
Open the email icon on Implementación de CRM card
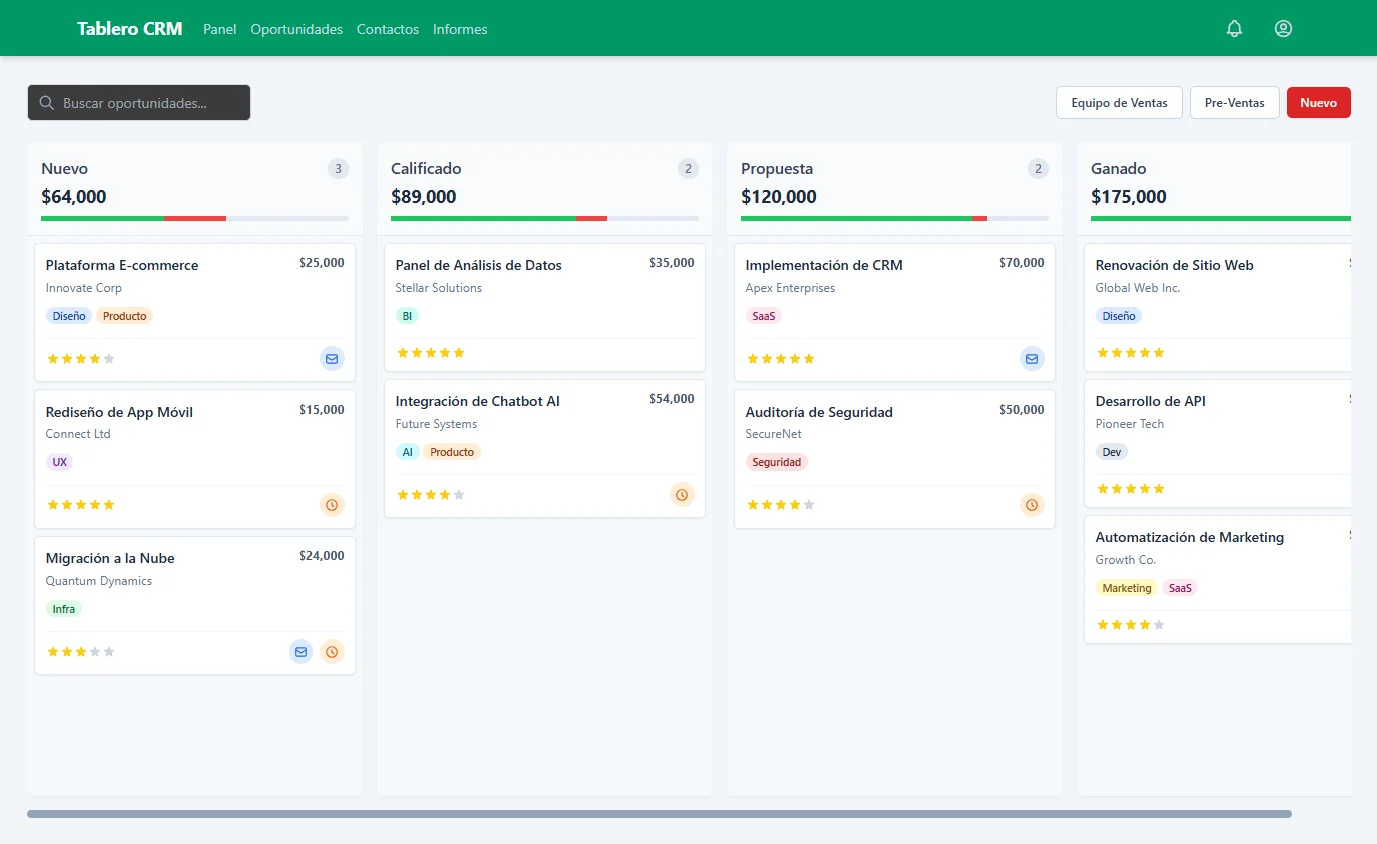coord(1031,358)
